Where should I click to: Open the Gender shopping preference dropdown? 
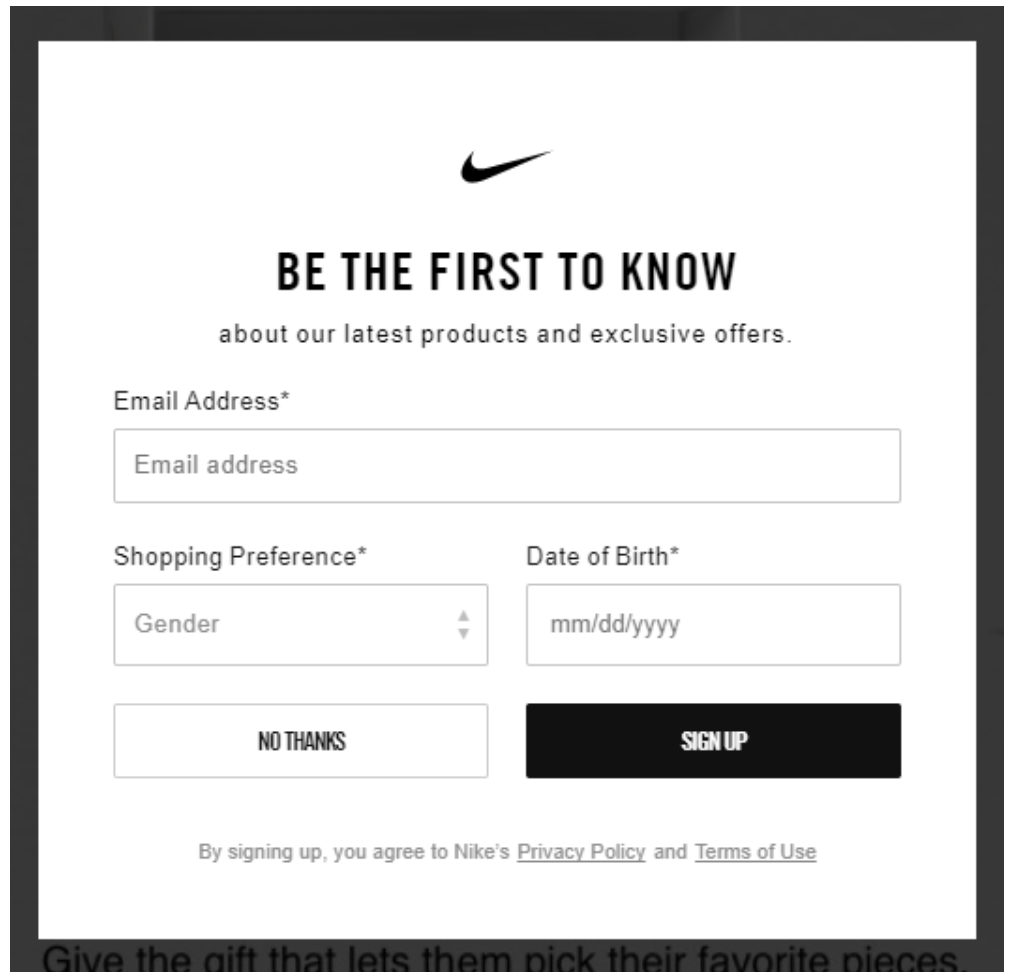pyautogui.click(x=290, y=625)
